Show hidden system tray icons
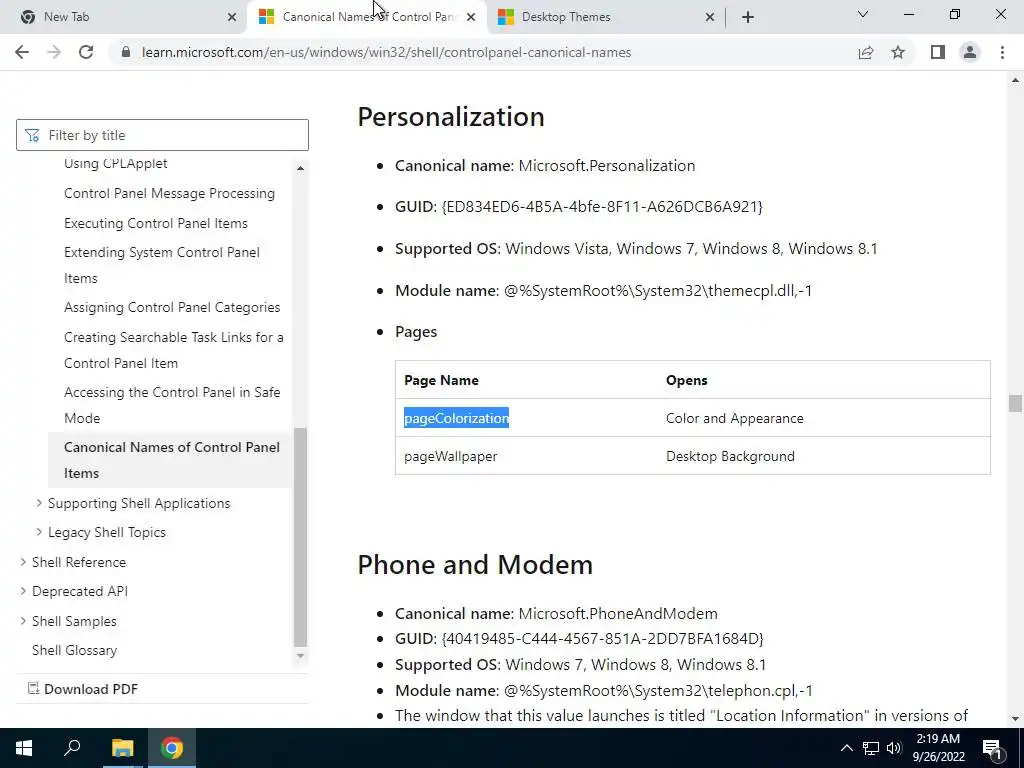The width and height of the screenshot is (1024, 768). pyautogui.click(x=846, y=748)
